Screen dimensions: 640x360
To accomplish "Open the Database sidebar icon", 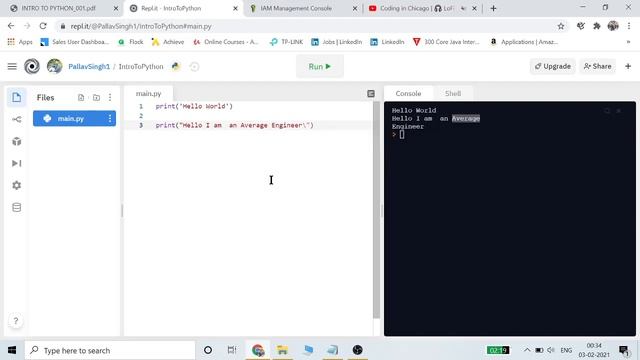I will (17, 207).
